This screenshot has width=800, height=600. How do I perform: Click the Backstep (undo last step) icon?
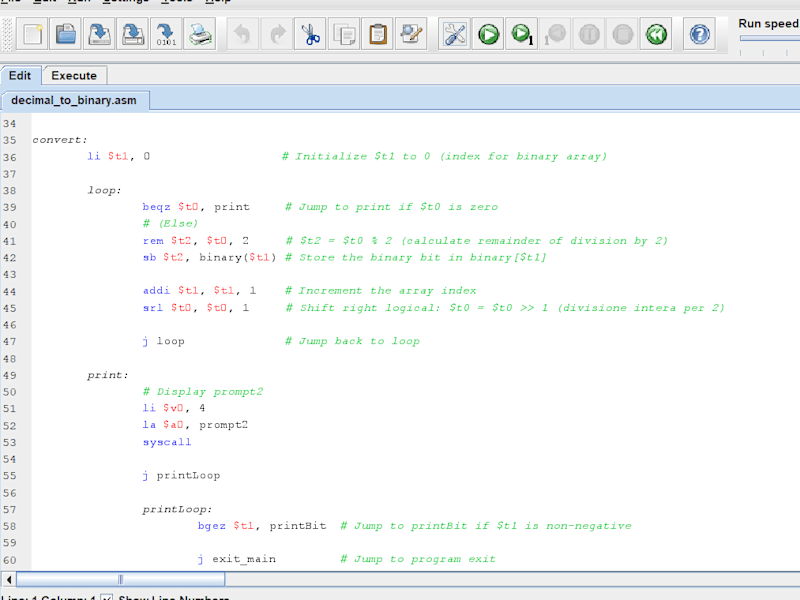[555, 34]
